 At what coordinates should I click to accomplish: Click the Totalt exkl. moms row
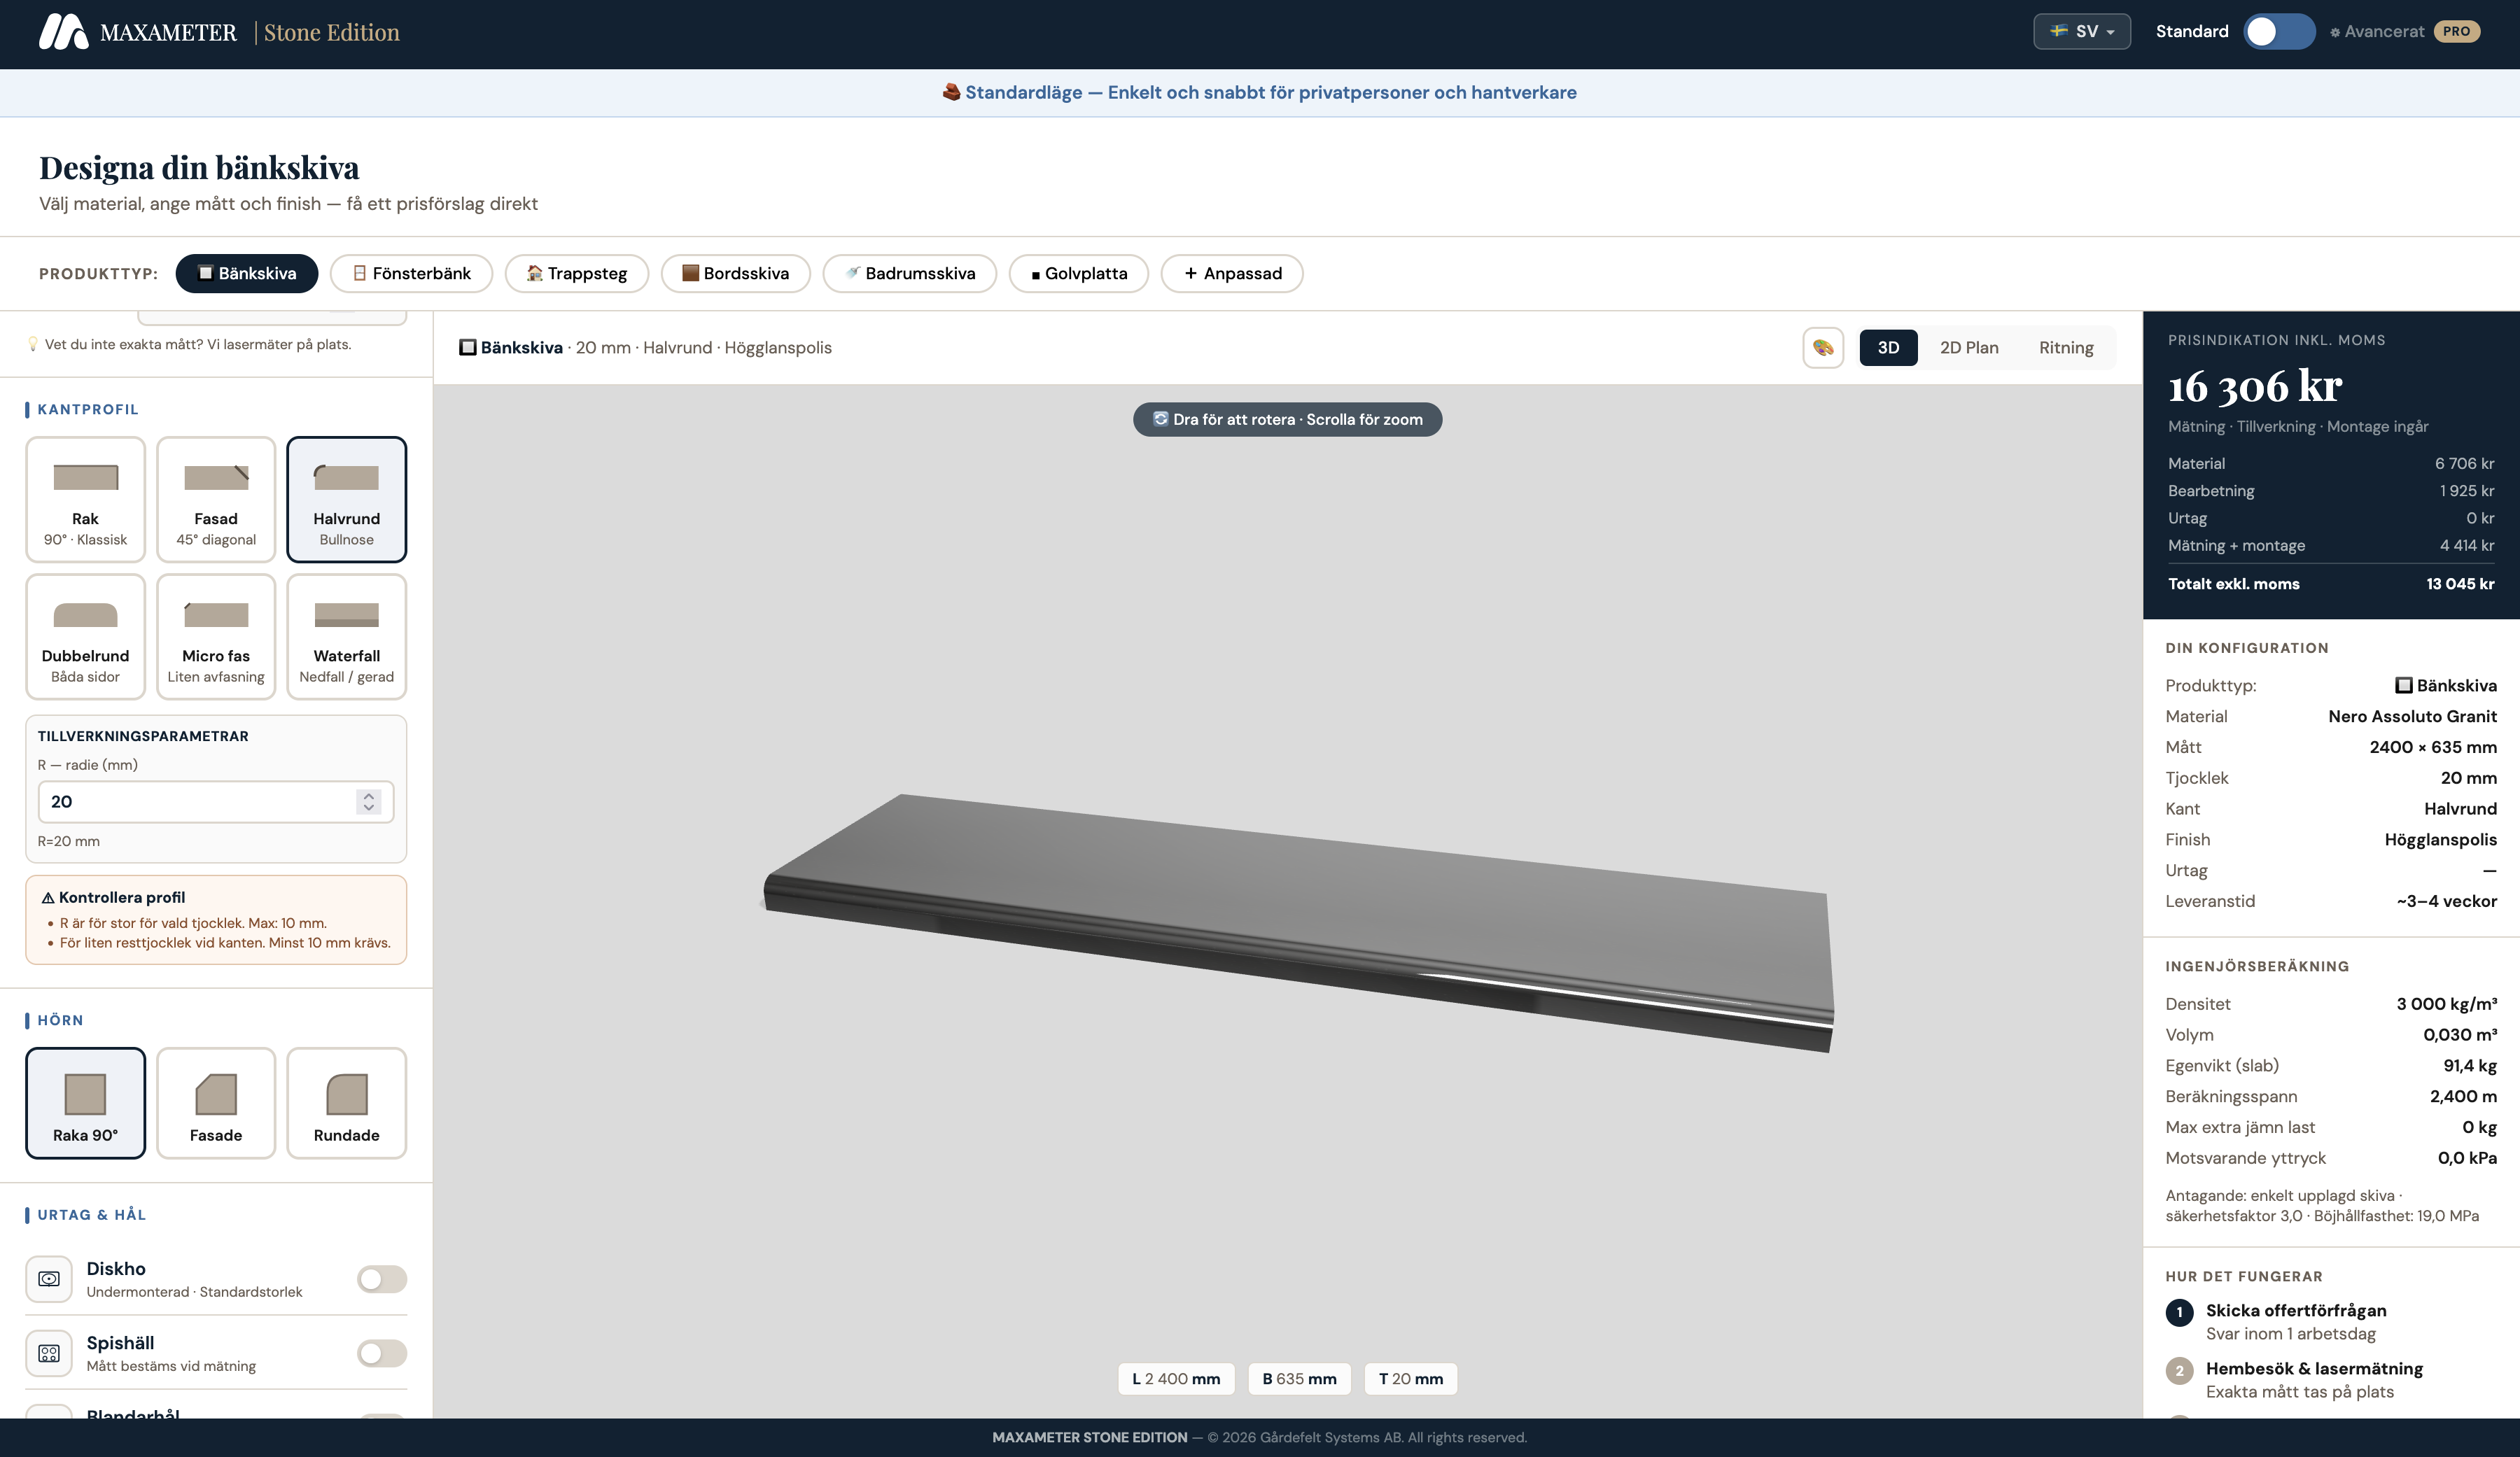2331,583
